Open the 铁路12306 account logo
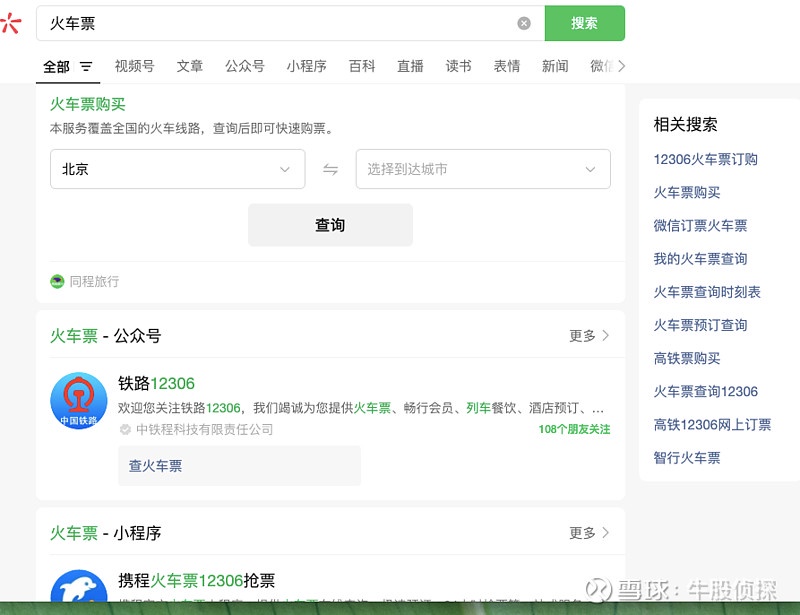This screenshot has width=800, height=615. tap(78, 401)
